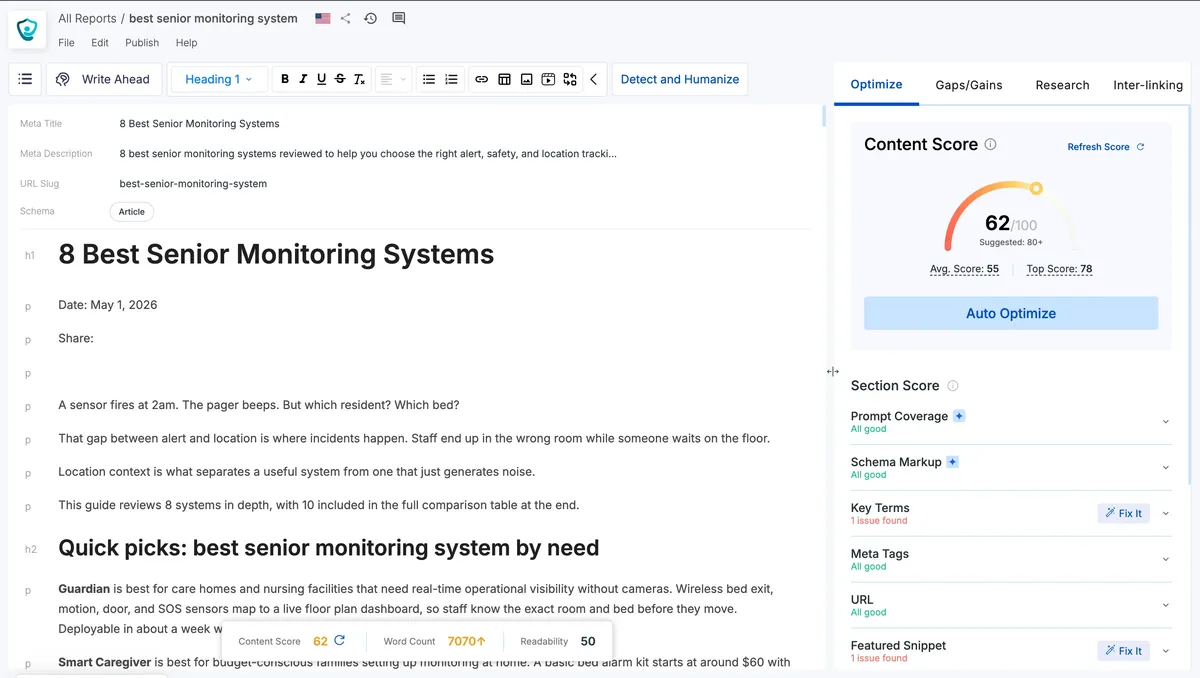Open the comments speech bubble icon
The height and width of the screenshot is (678, 1200).
pos(399,18)
